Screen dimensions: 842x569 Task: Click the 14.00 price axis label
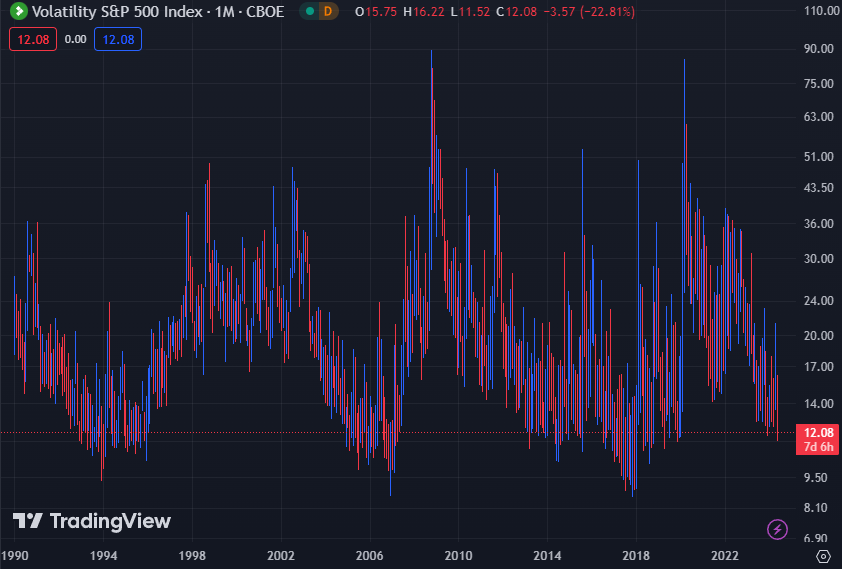pos(818,404)
